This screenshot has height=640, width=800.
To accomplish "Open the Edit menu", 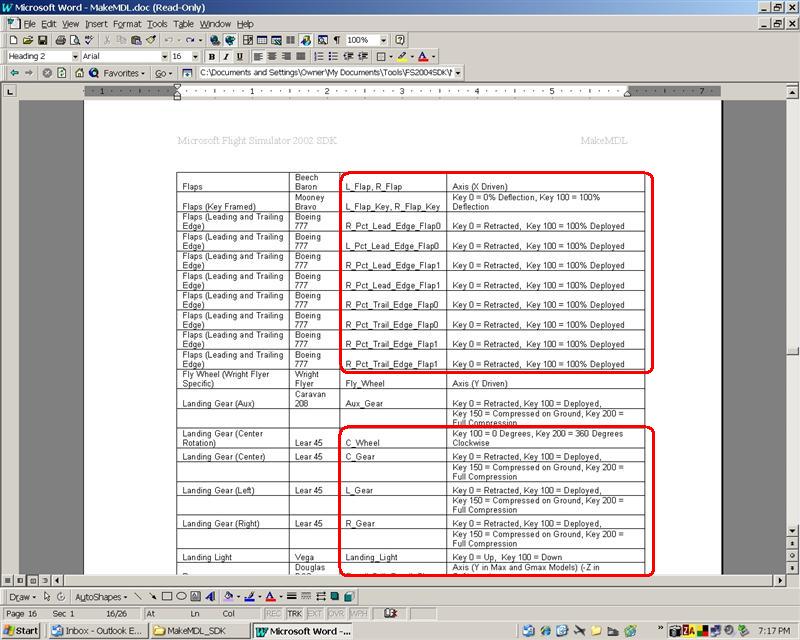I will coord(48,24).
